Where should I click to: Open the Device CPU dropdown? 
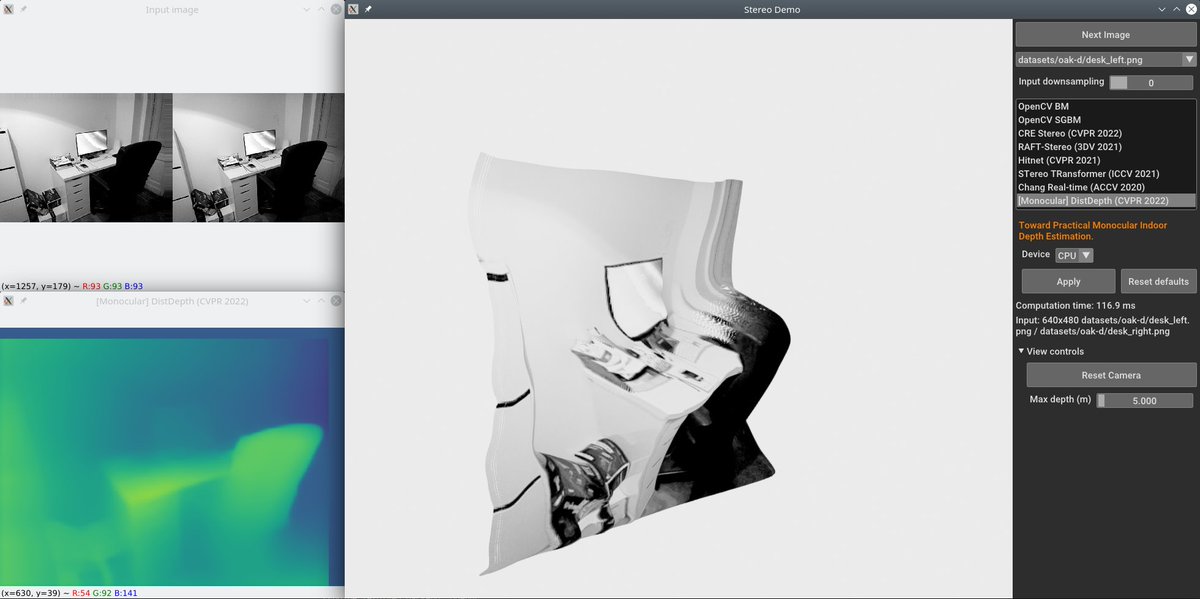click(1074, 256)
